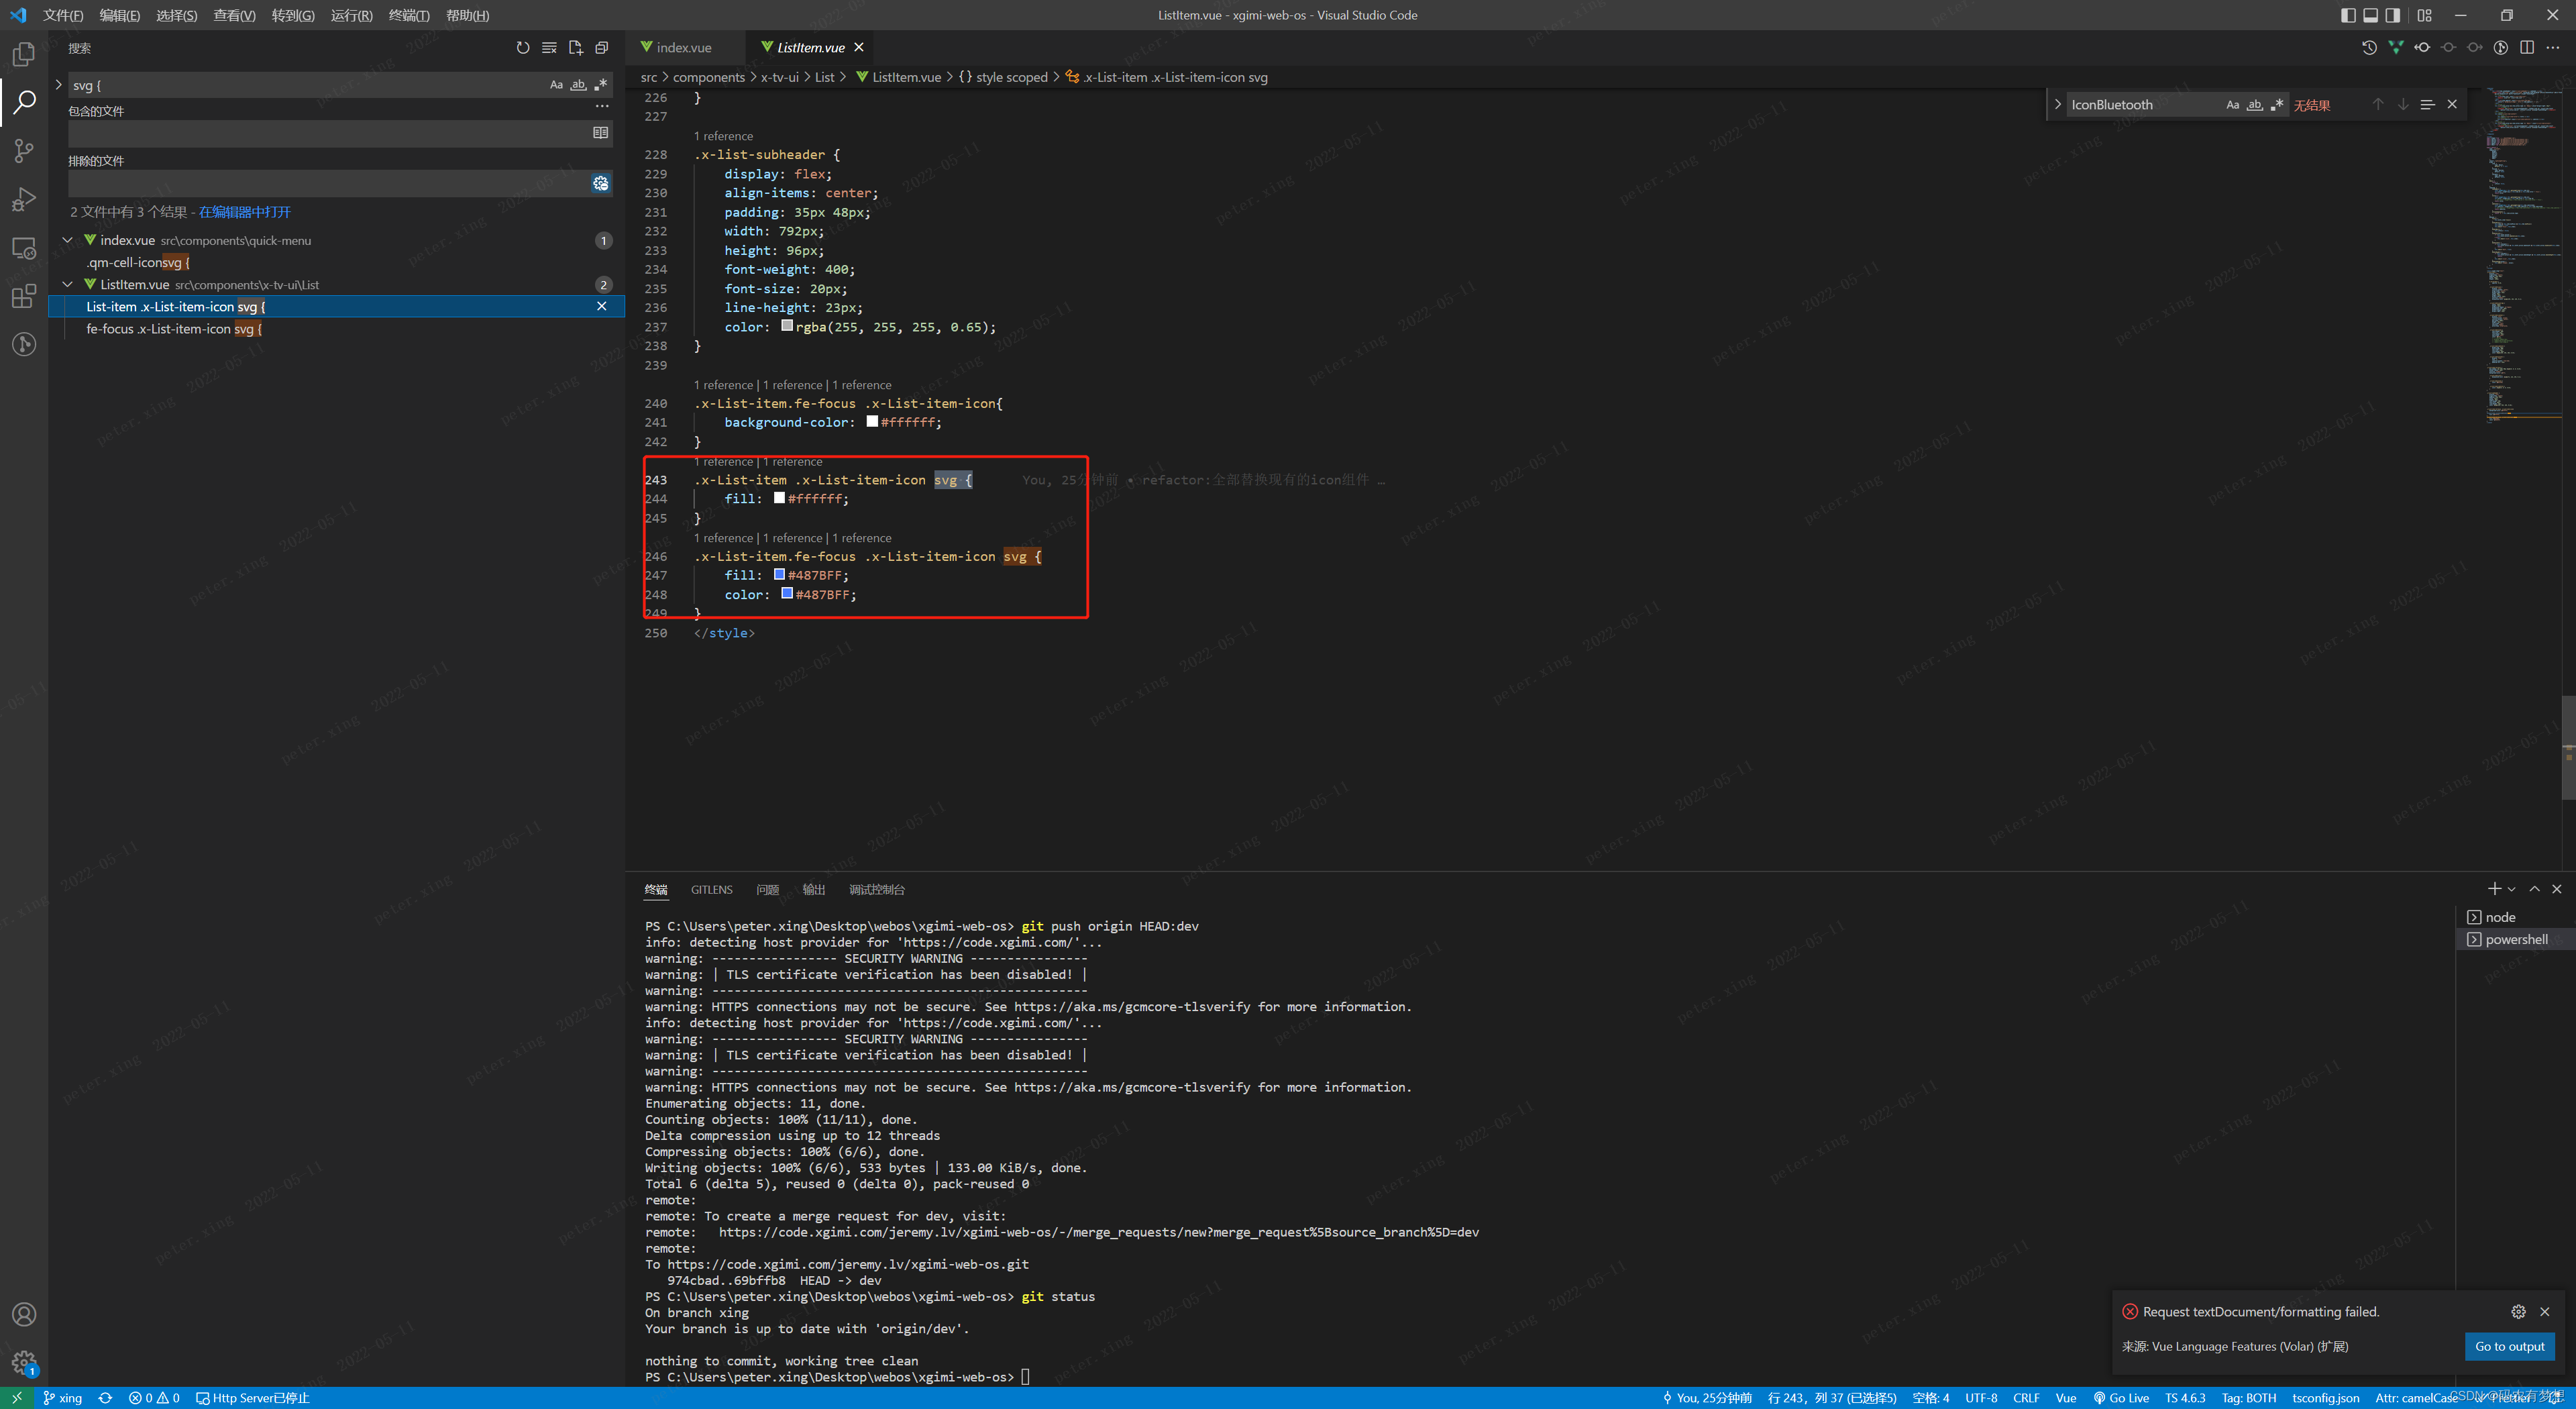Open the Extensions view

pos(24,296)
